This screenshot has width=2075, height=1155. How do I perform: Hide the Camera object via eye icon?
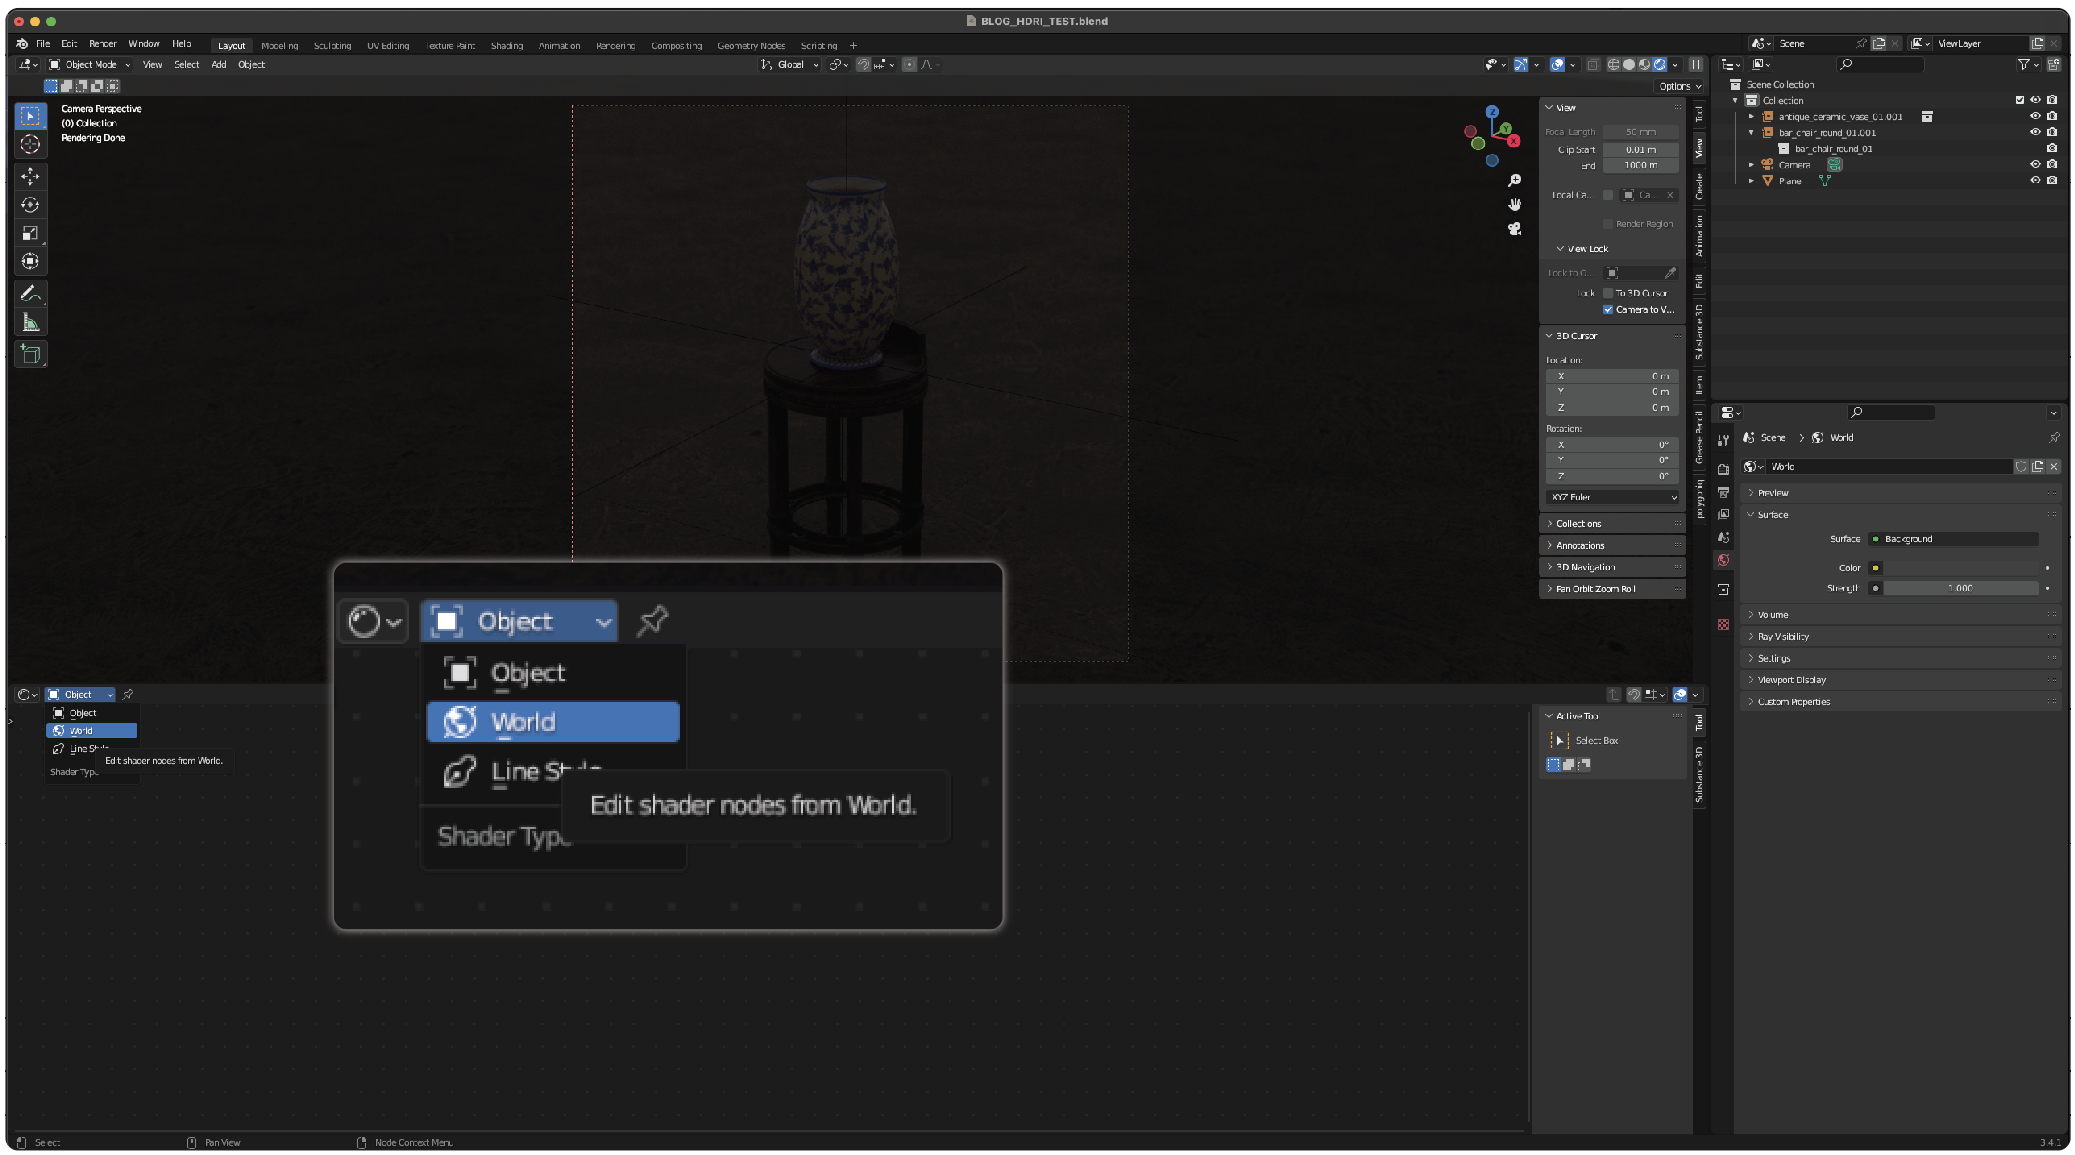[x=2034, y=165]
